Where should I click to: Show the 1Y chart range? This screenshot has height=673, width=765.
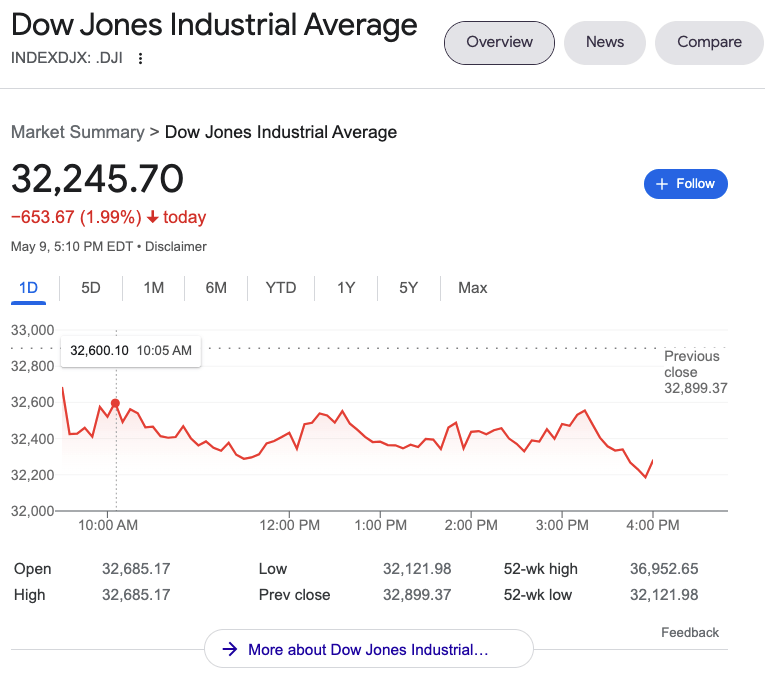pos(346,288)
